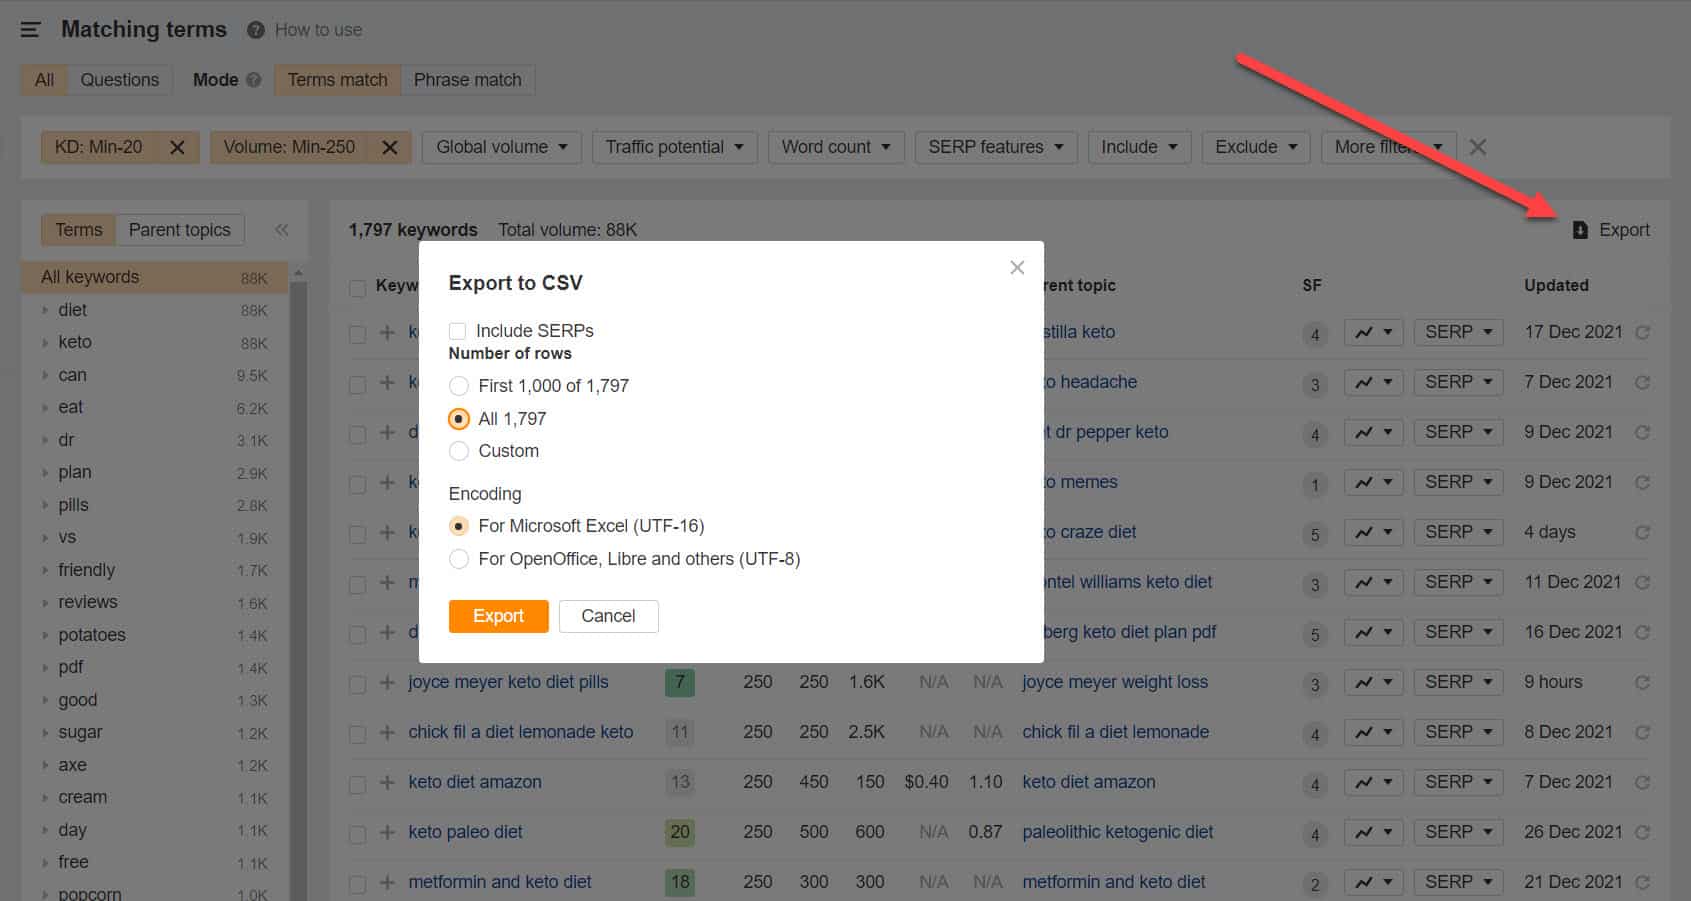Switch to Phrase match mode
Viewport: 1691px width, 901px height.
click(x=467, y=79)
